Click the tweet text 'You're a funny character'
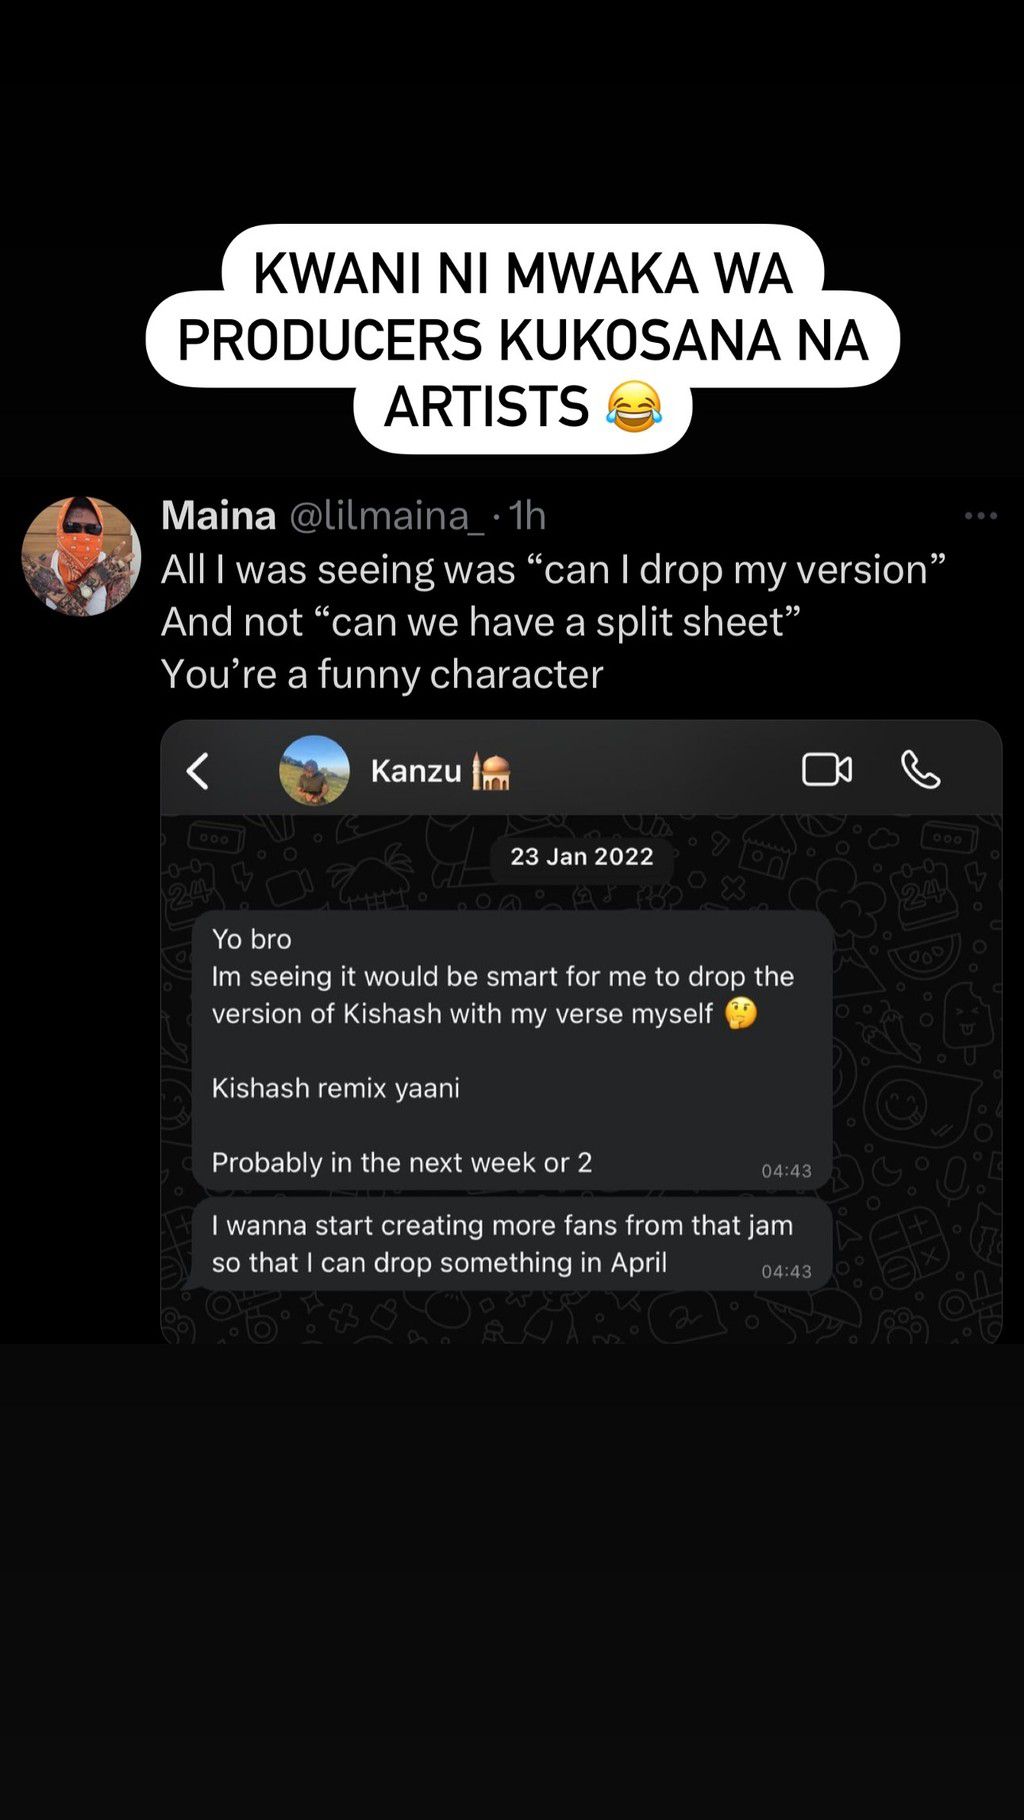 tap(382, 674)
